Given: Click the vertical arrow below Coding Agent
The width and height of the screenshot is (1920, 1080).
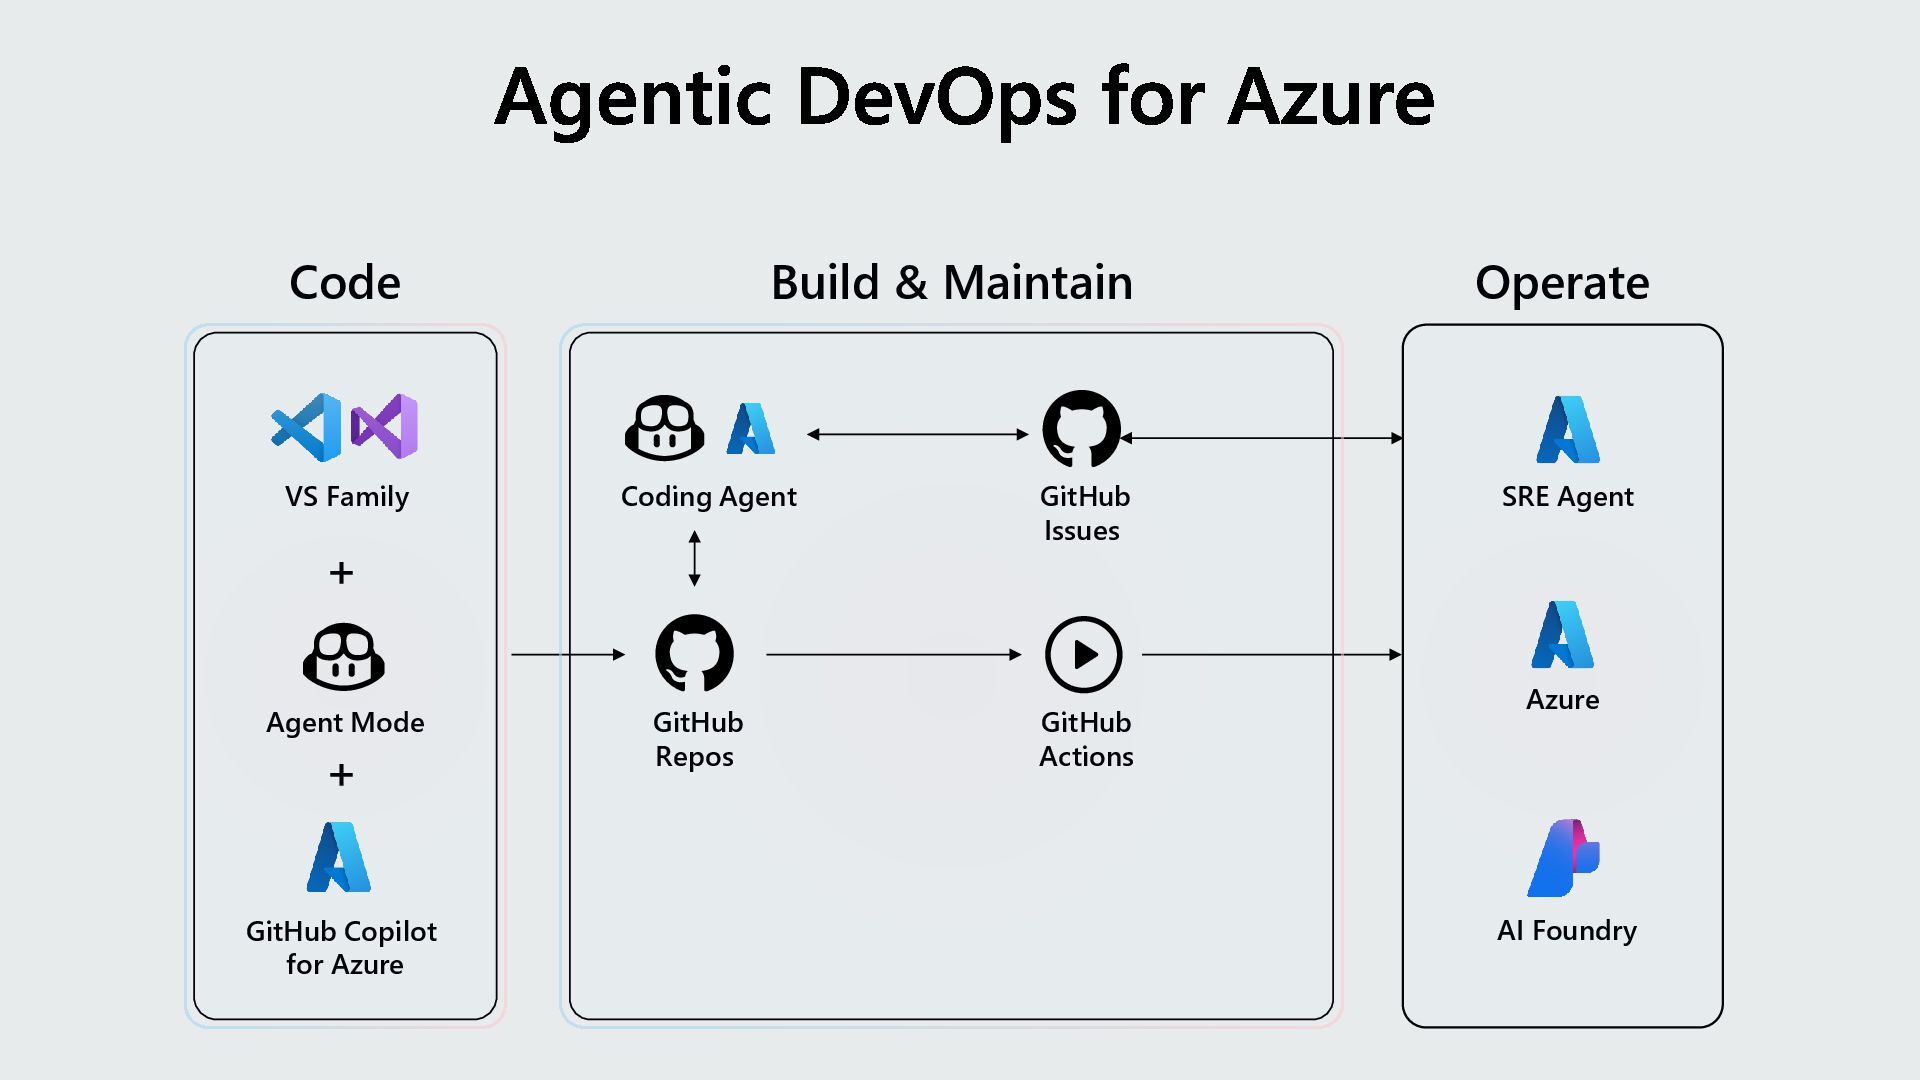Looking at the screenshot, I should (x=695, y=558).
